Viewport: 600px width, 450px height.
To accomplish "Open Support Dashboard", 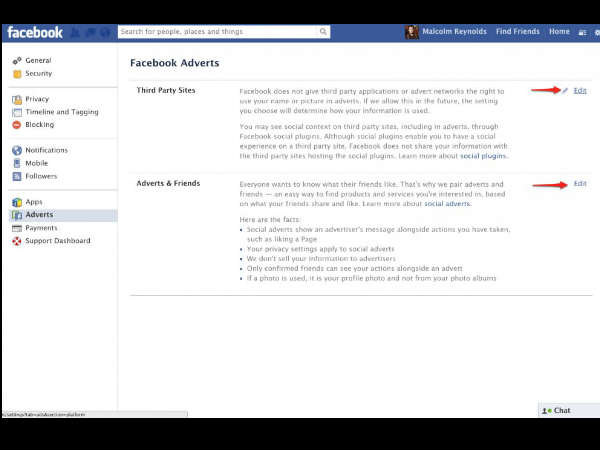I will pos(58,241).
